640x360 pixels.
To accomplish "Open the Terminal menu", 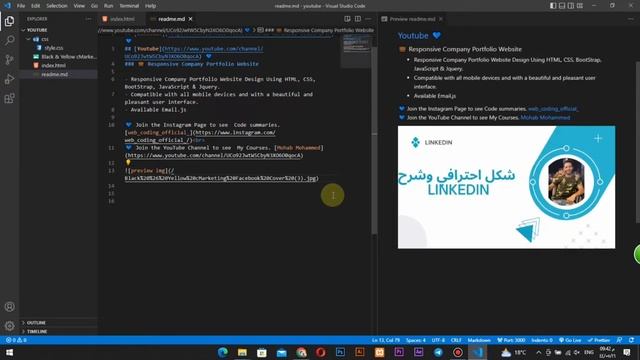I will (129, 6).
